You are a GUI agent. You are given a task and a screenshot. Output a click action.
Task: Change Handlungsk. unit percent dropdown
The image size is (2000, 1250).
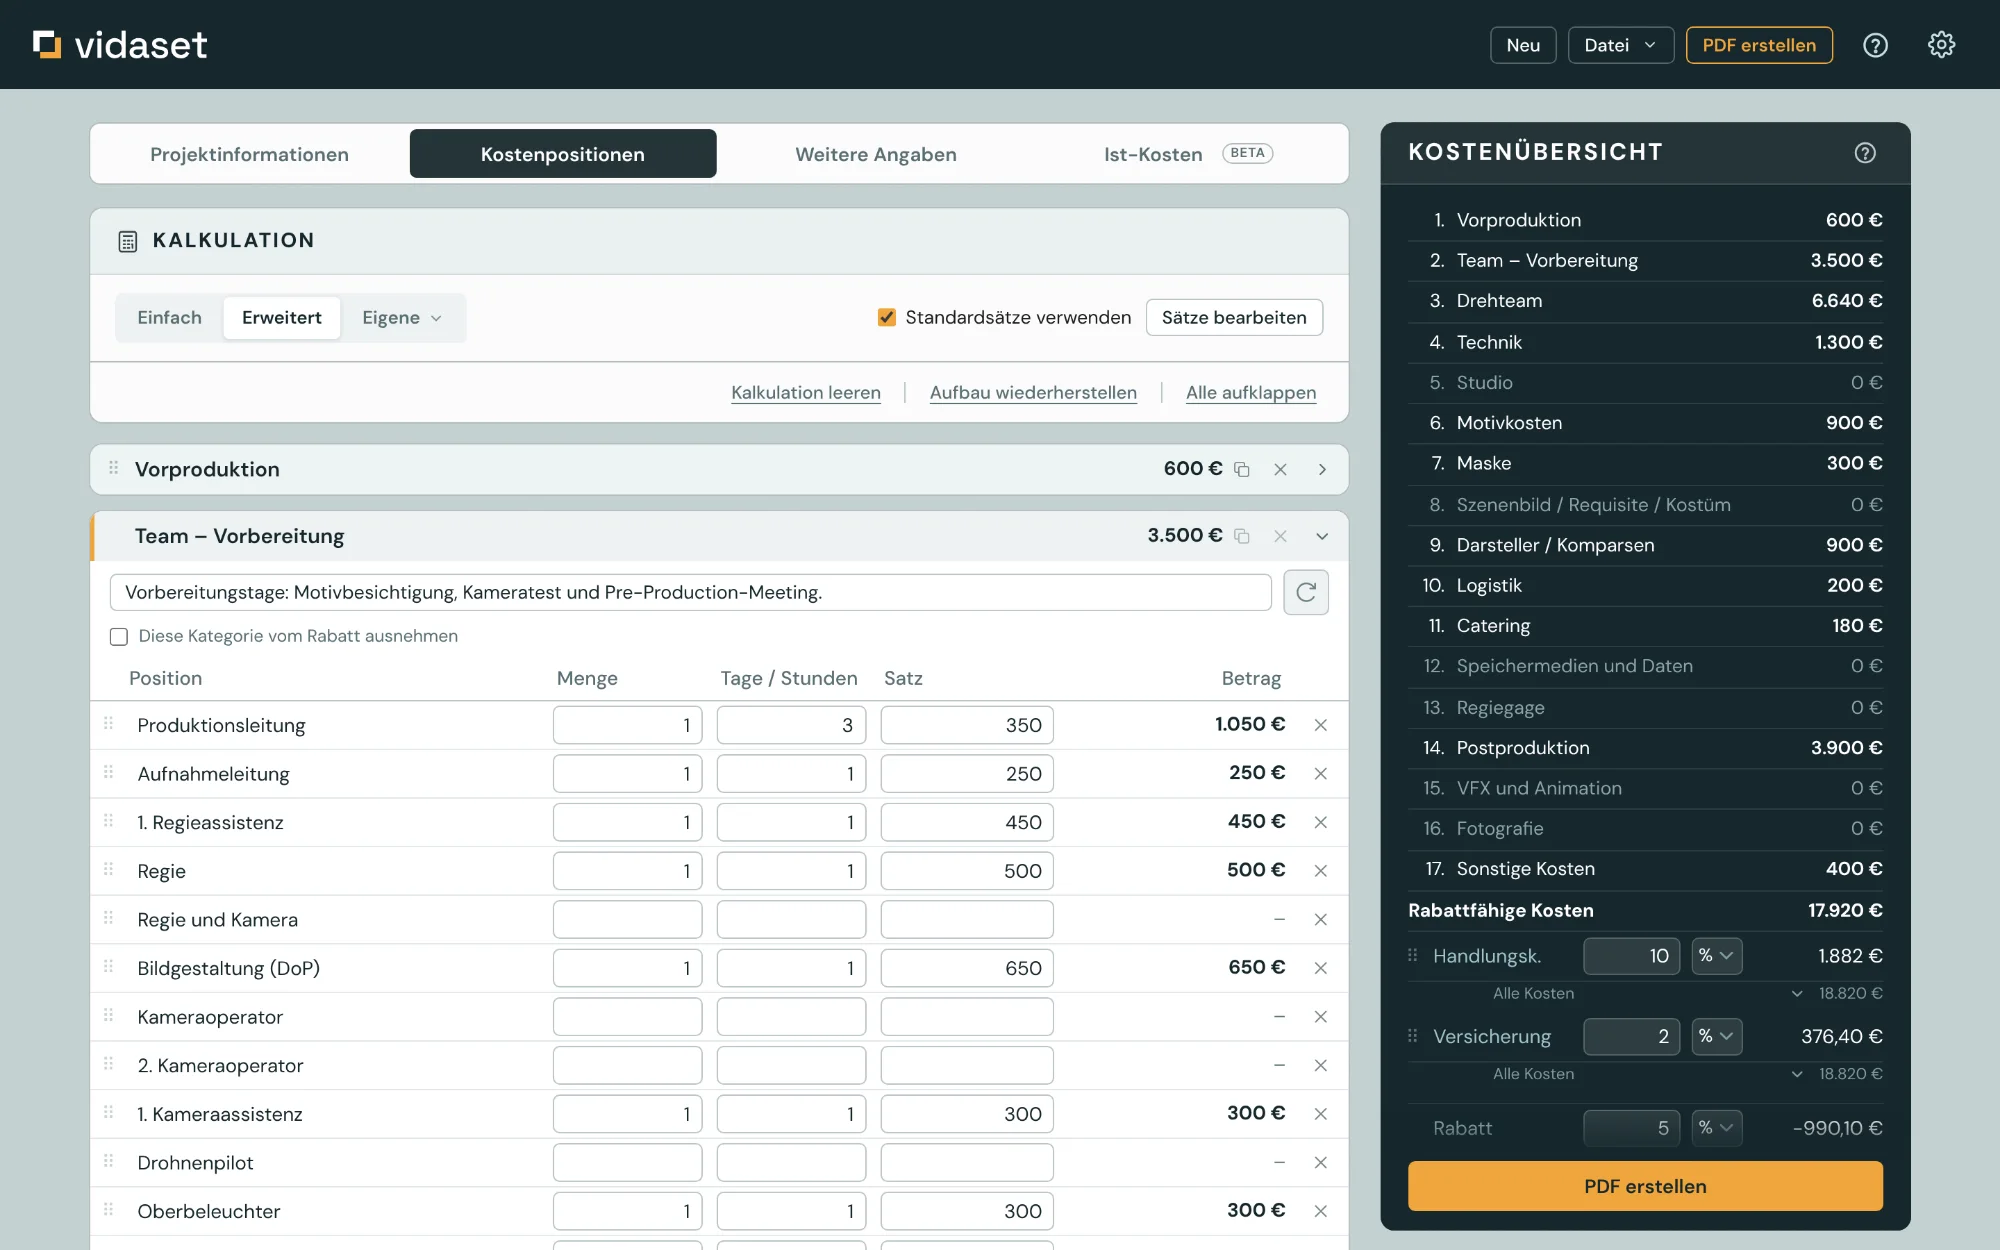tap(1716, 956)
